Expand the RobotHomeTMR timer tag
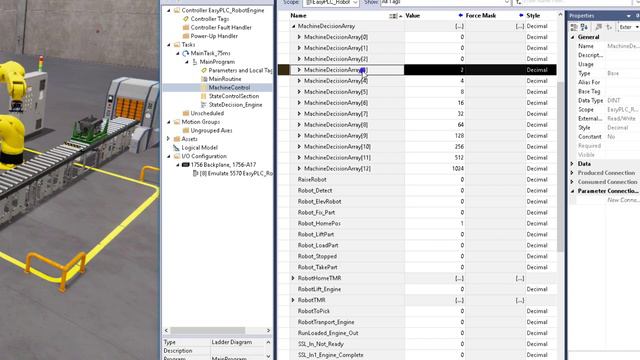Viewport: 640px width, 360px height. pyautogui.click(x=293, y=278)
